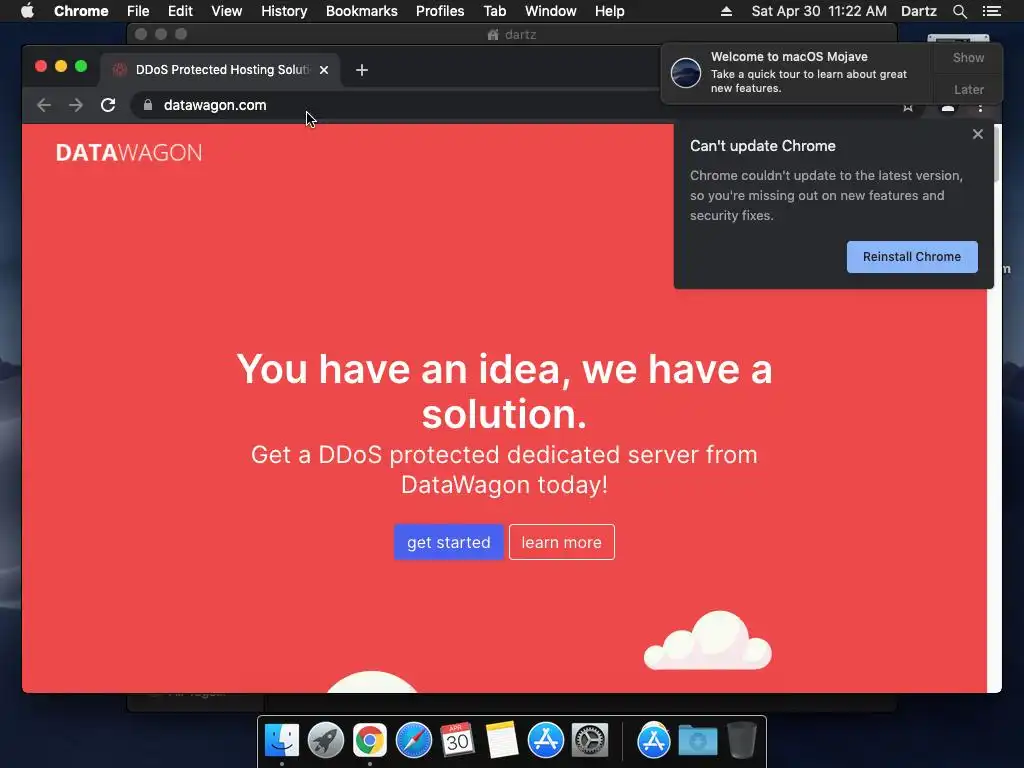Open the Help menu
Image resolution: width=1024 pixels, height=768 pixels.
click(x=609, y=11)
